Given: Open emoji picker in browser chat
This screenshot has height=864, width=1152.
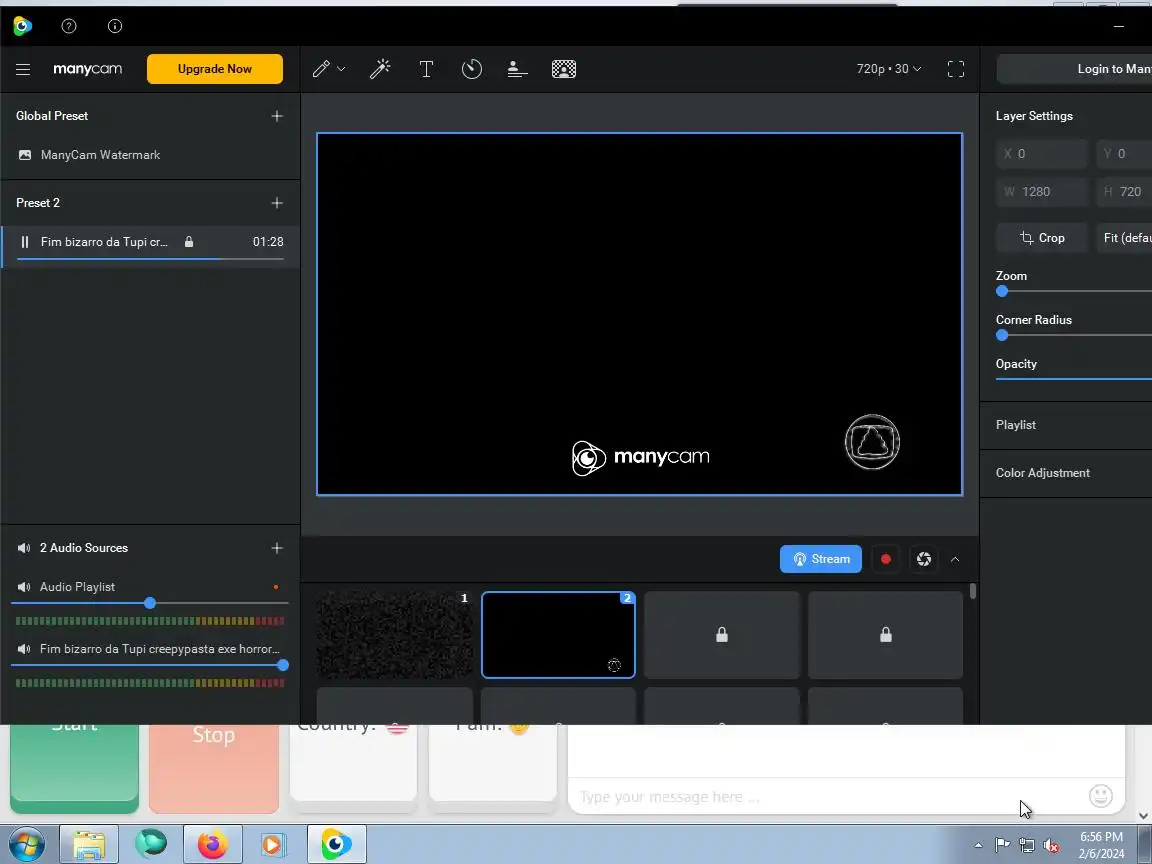Looking at the screenshot, I should click(x=1101, y=796).
